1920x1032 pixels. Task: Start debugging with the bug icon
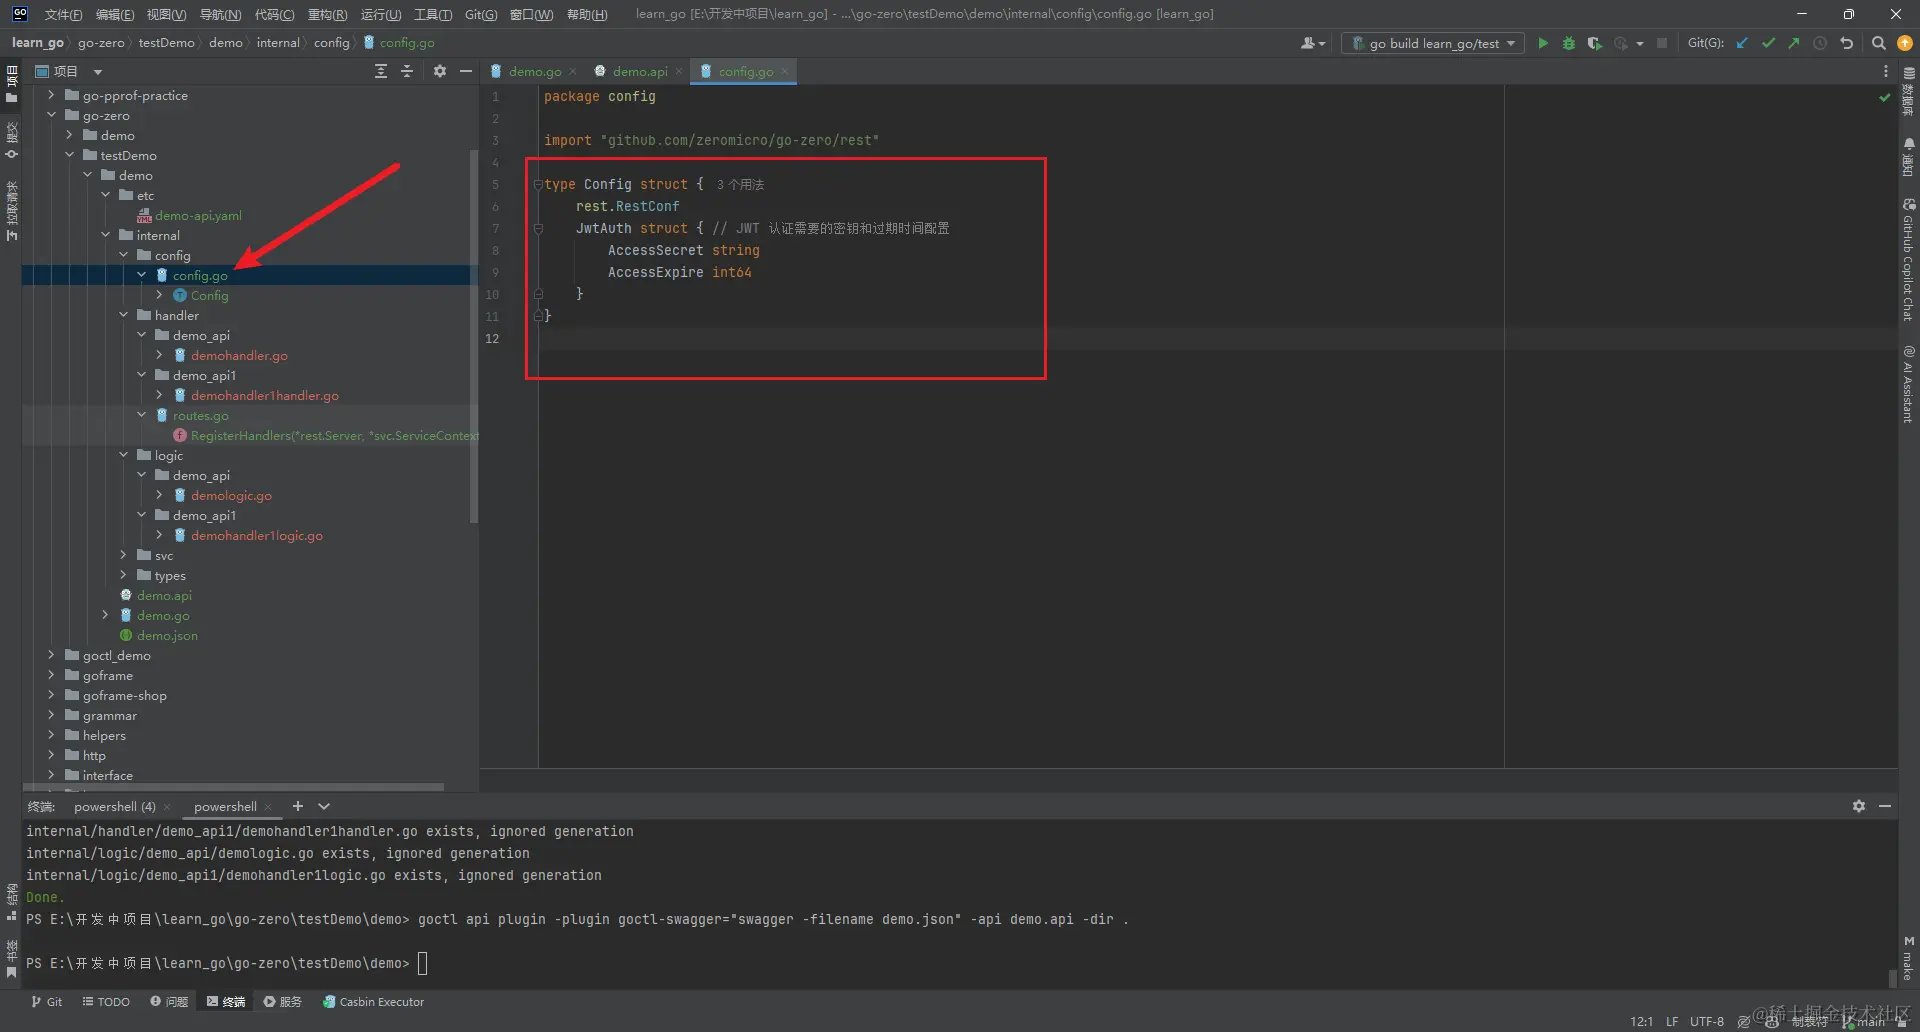(x=1569, y=43)
